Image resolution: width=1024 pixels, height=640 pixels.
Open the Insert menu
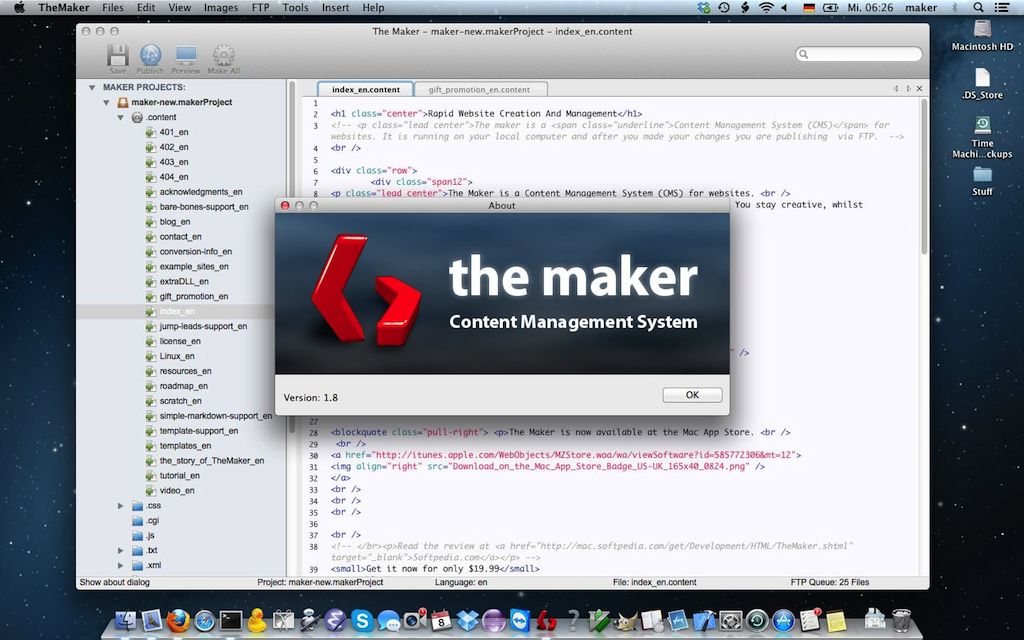[x=335, y=7]
